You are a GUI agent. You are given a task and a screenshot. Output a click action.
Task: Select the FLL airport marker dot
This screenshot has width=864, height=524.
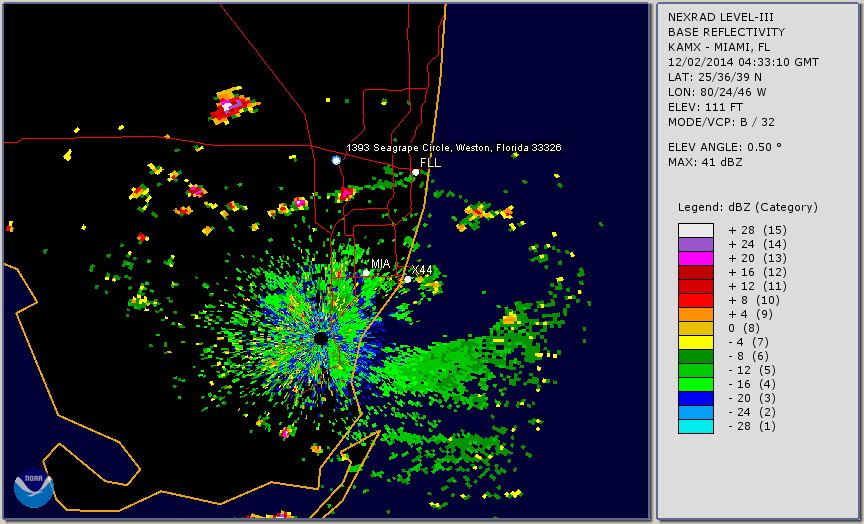[415, 172]
